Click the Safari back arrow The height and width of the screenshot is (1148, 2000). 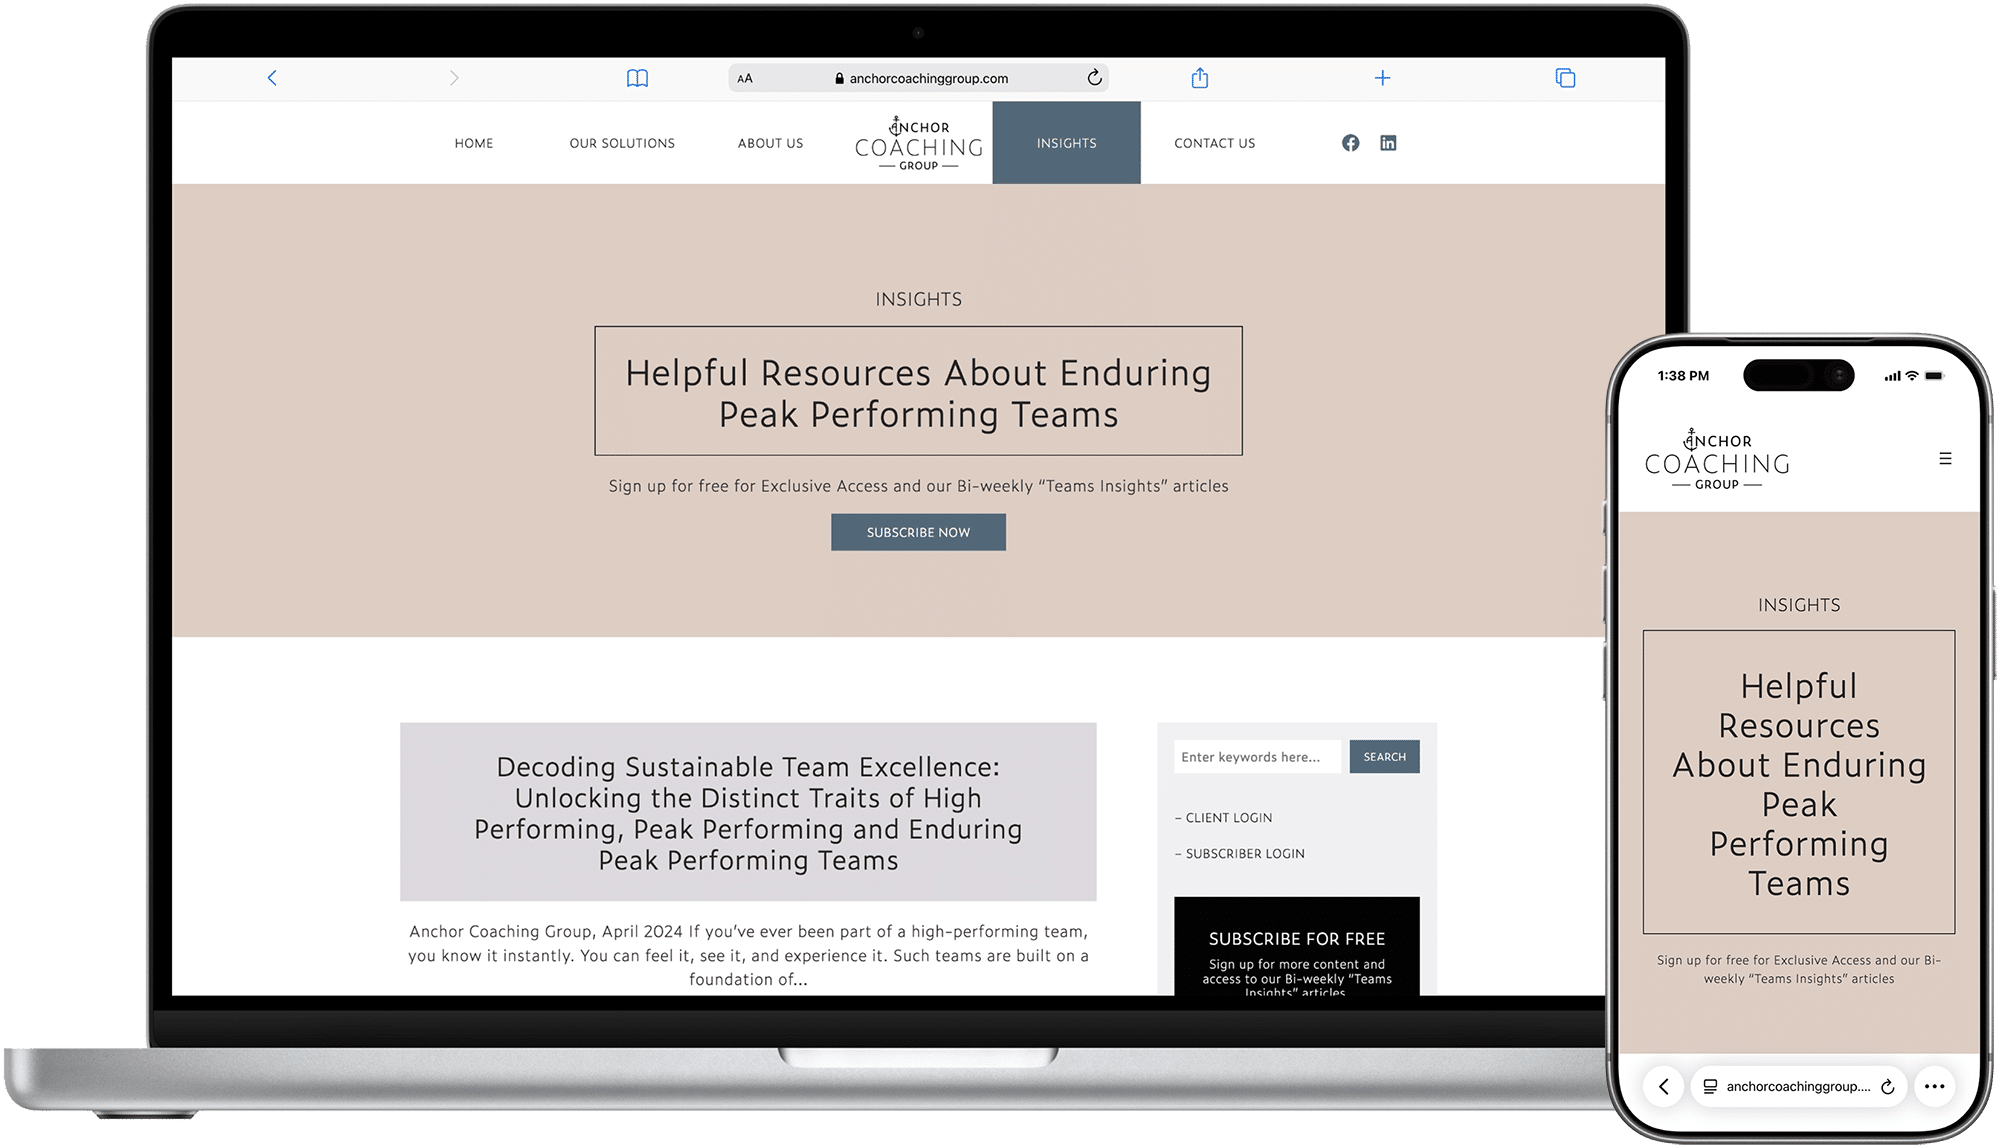[x=272, y=78]
